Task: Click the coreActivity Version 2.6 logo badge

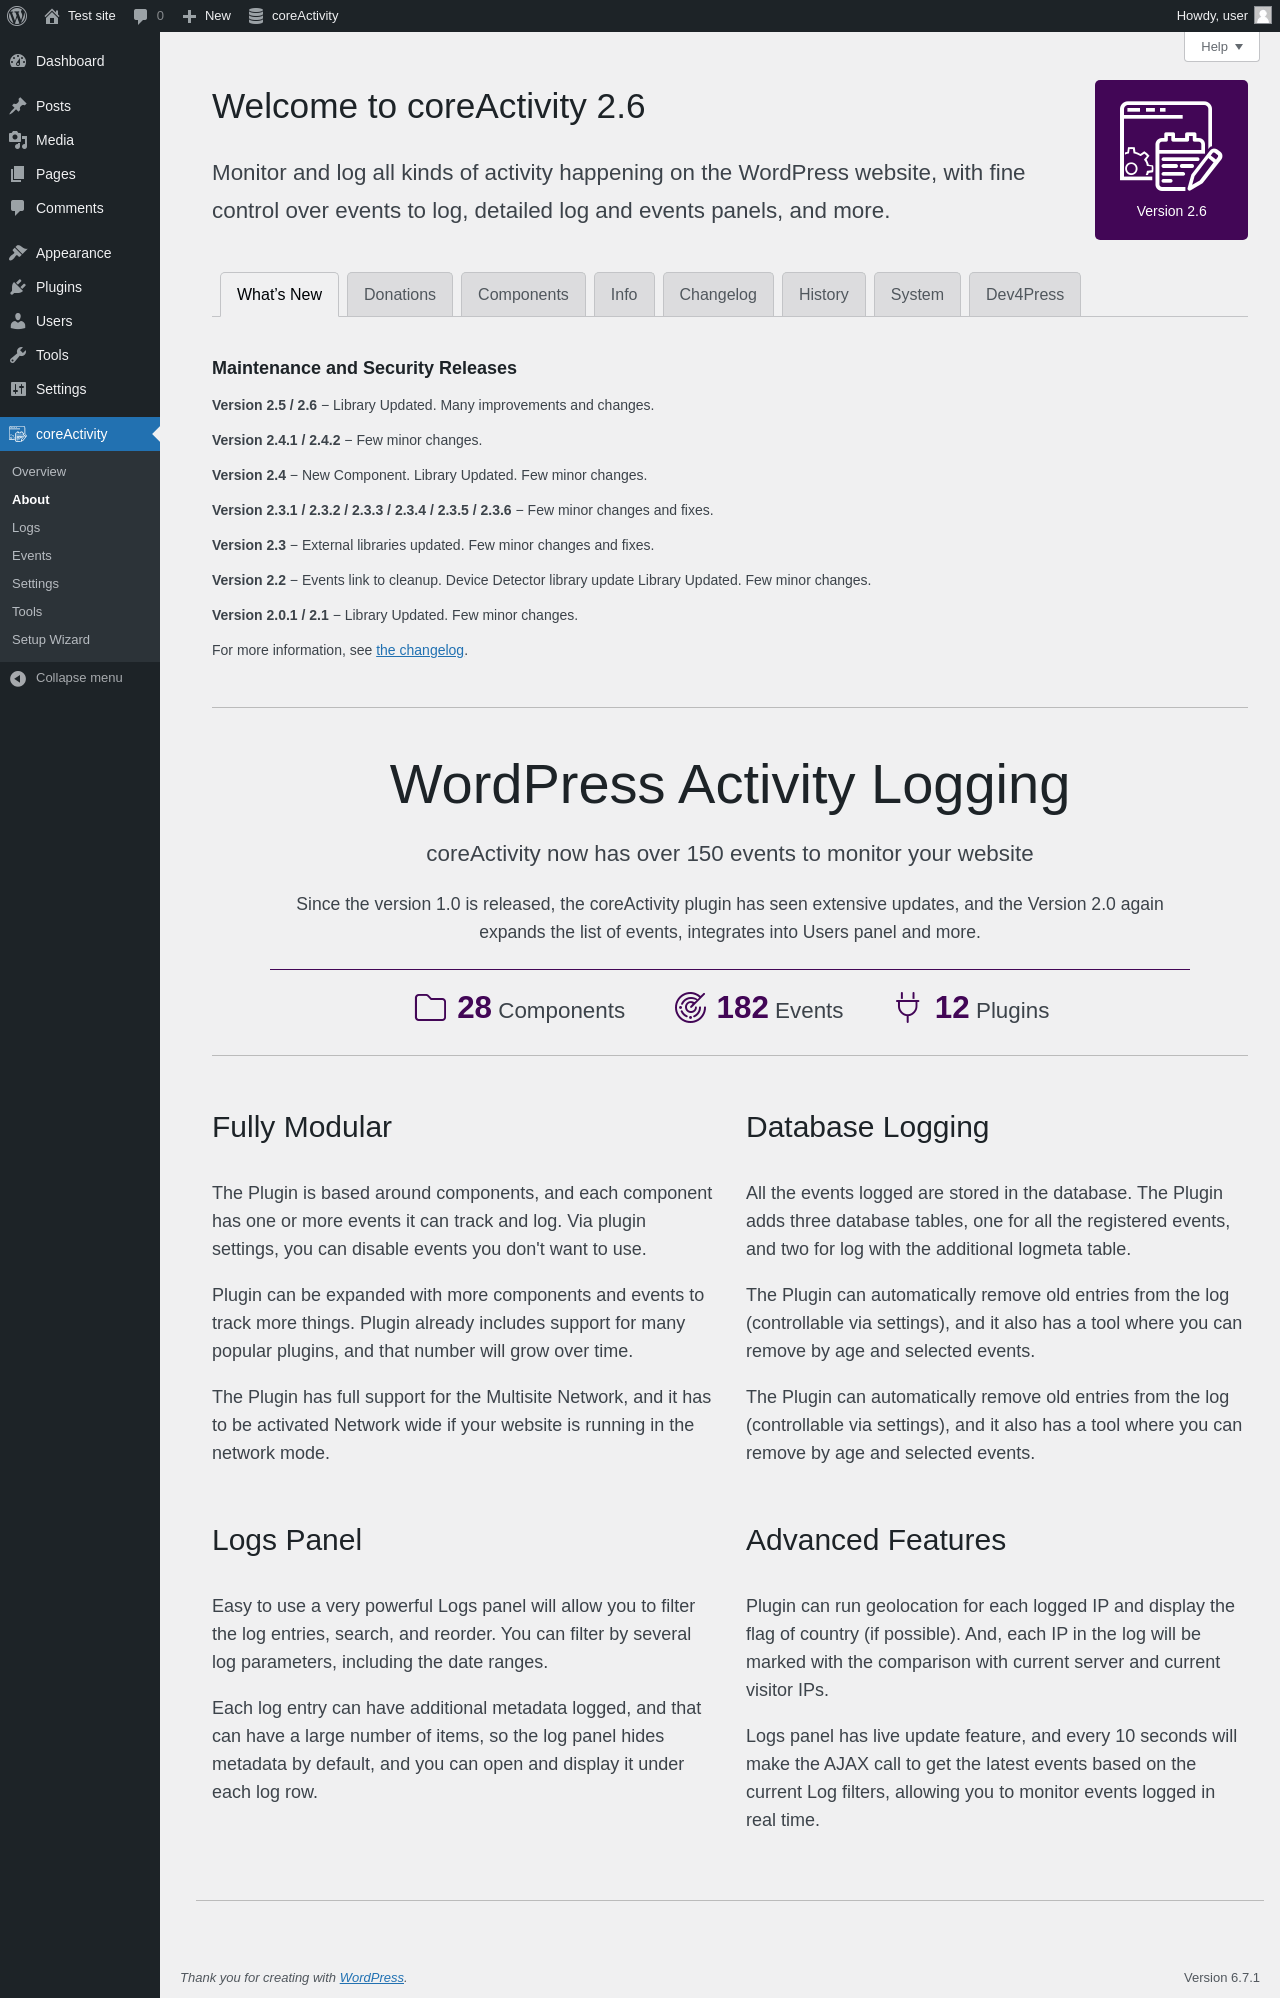Action: click(x=1171, y=160)
